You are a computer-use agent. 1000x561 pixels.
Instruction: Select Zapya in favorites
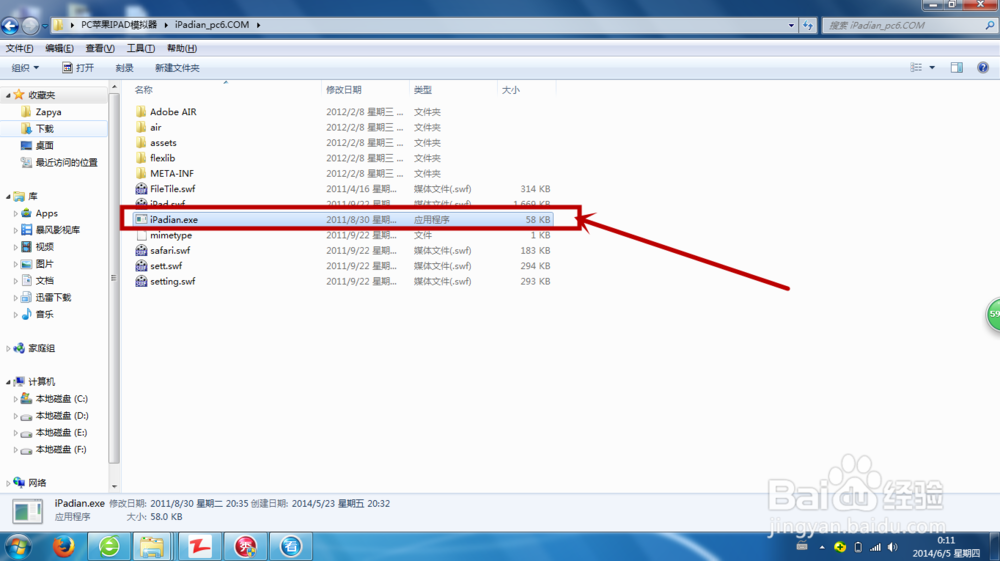click(x=48, y=112)
